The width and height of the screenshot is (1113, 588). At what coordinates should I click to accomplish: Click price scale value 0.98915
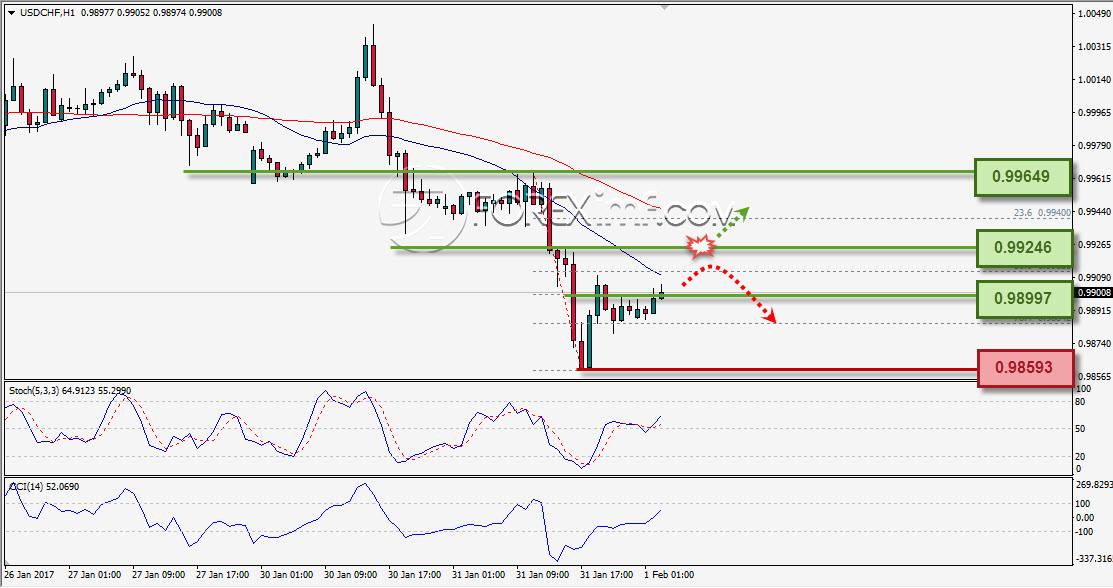(1094, 310)
